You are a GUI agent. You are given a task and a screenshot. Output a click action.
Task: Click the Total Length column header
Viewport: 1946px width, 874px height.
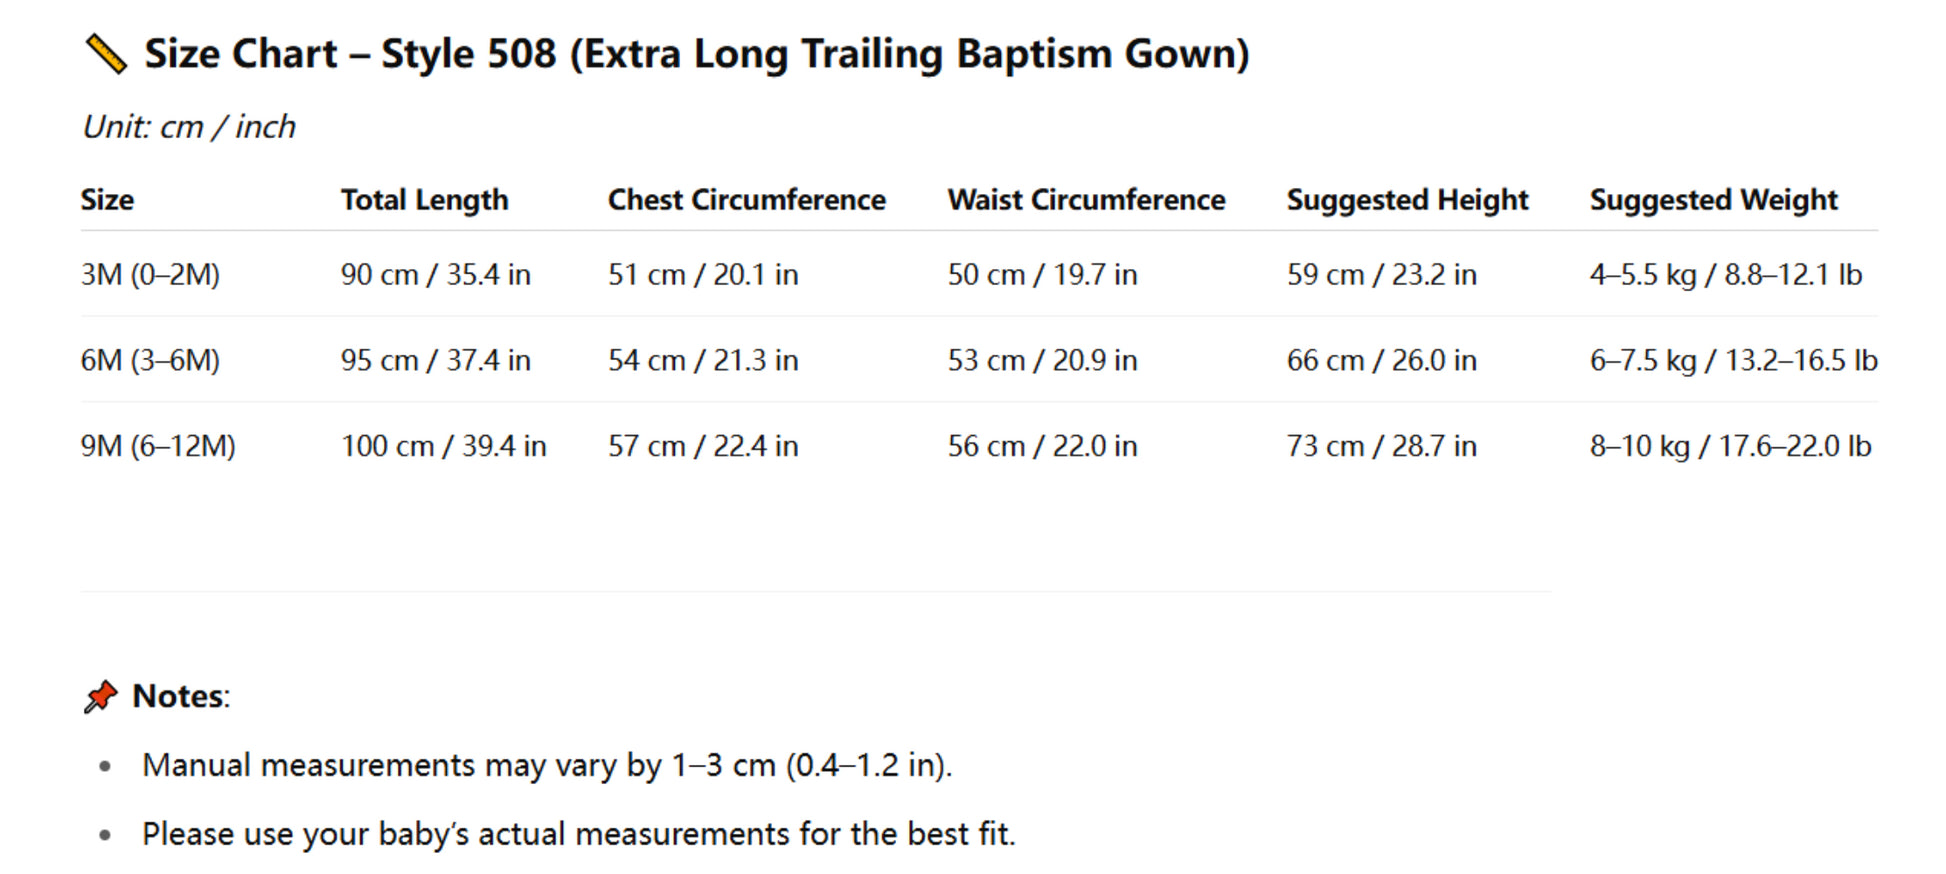tap(424, 200)
